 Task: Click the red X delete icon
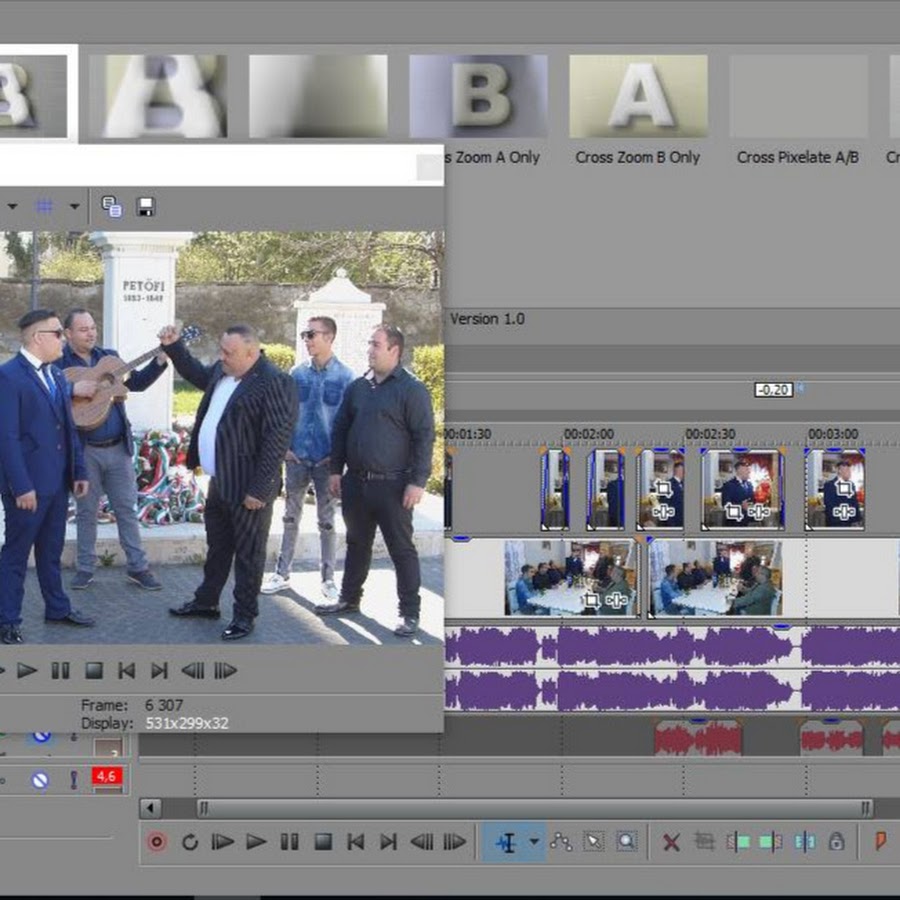671,842
